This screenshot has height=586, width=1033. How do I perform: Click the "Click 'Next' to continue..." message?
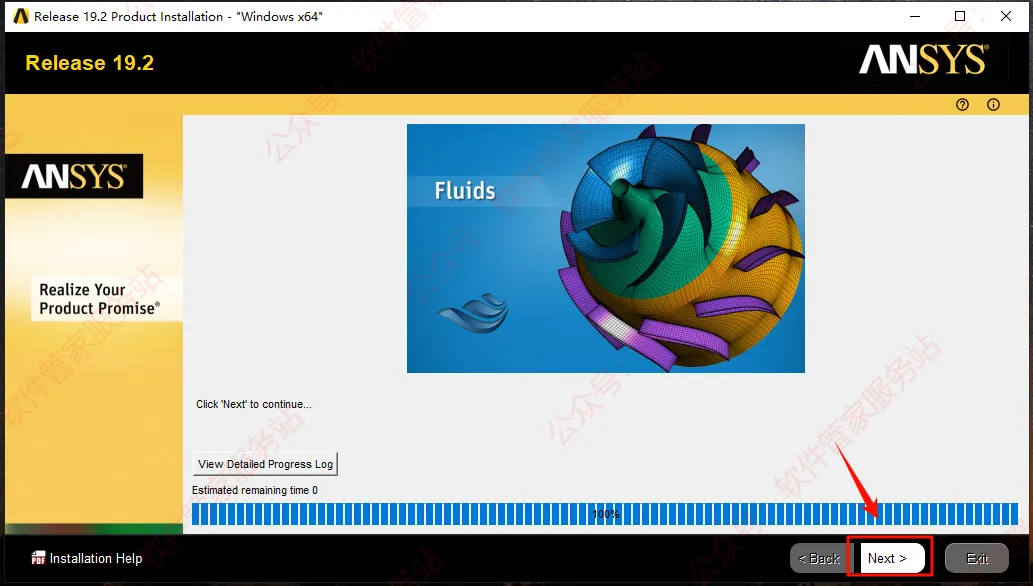(x=254, y=404)
